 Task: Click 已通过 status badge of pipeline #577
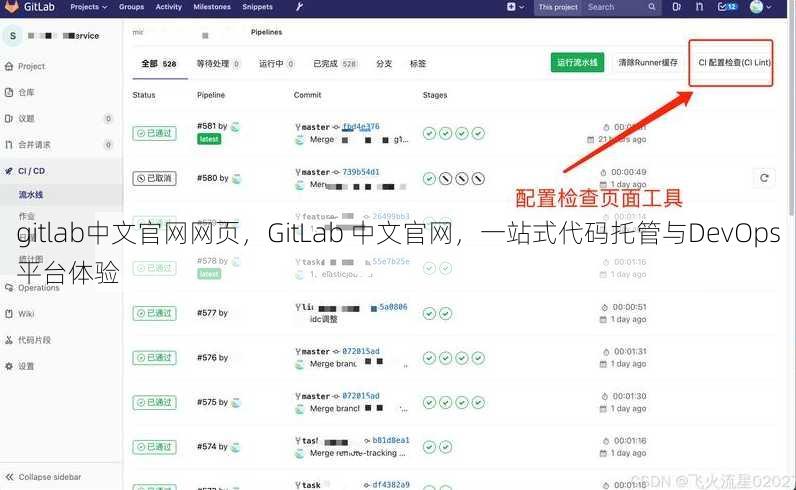tap(154, 313)
